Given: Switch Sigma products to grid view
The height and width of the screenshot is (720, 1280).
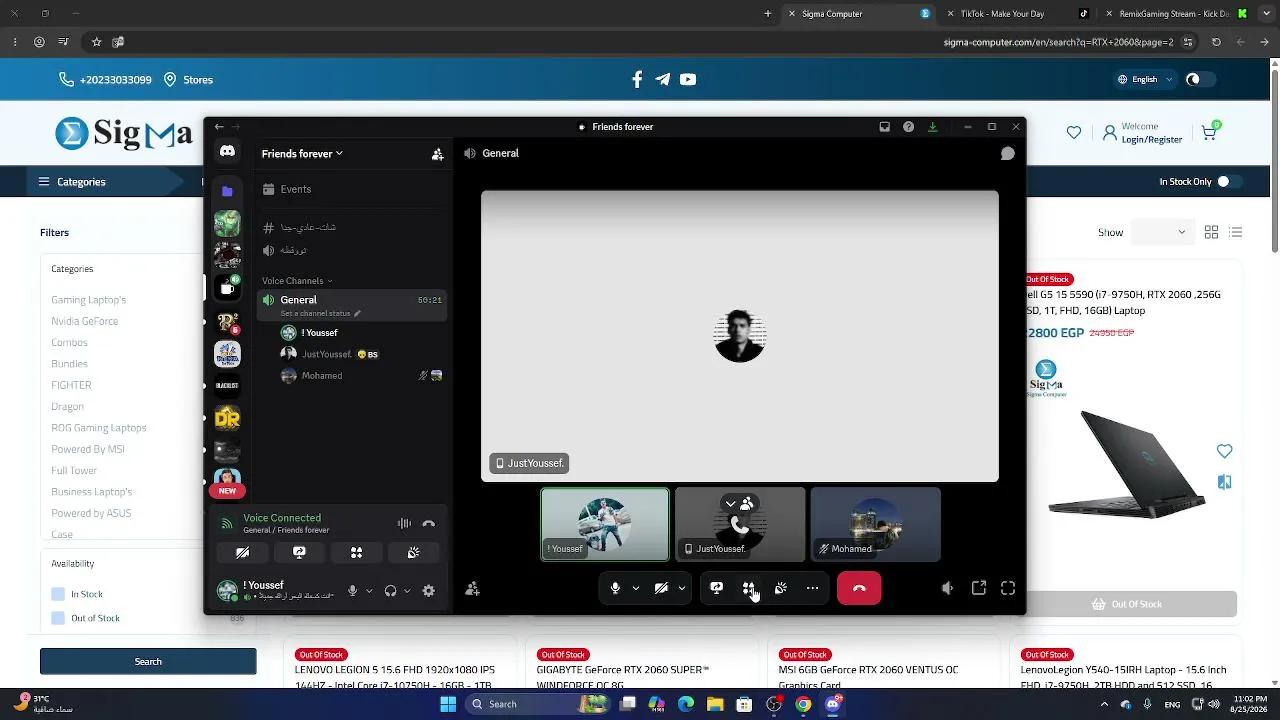Looking at the screenshot, I should coord(1211,232).
